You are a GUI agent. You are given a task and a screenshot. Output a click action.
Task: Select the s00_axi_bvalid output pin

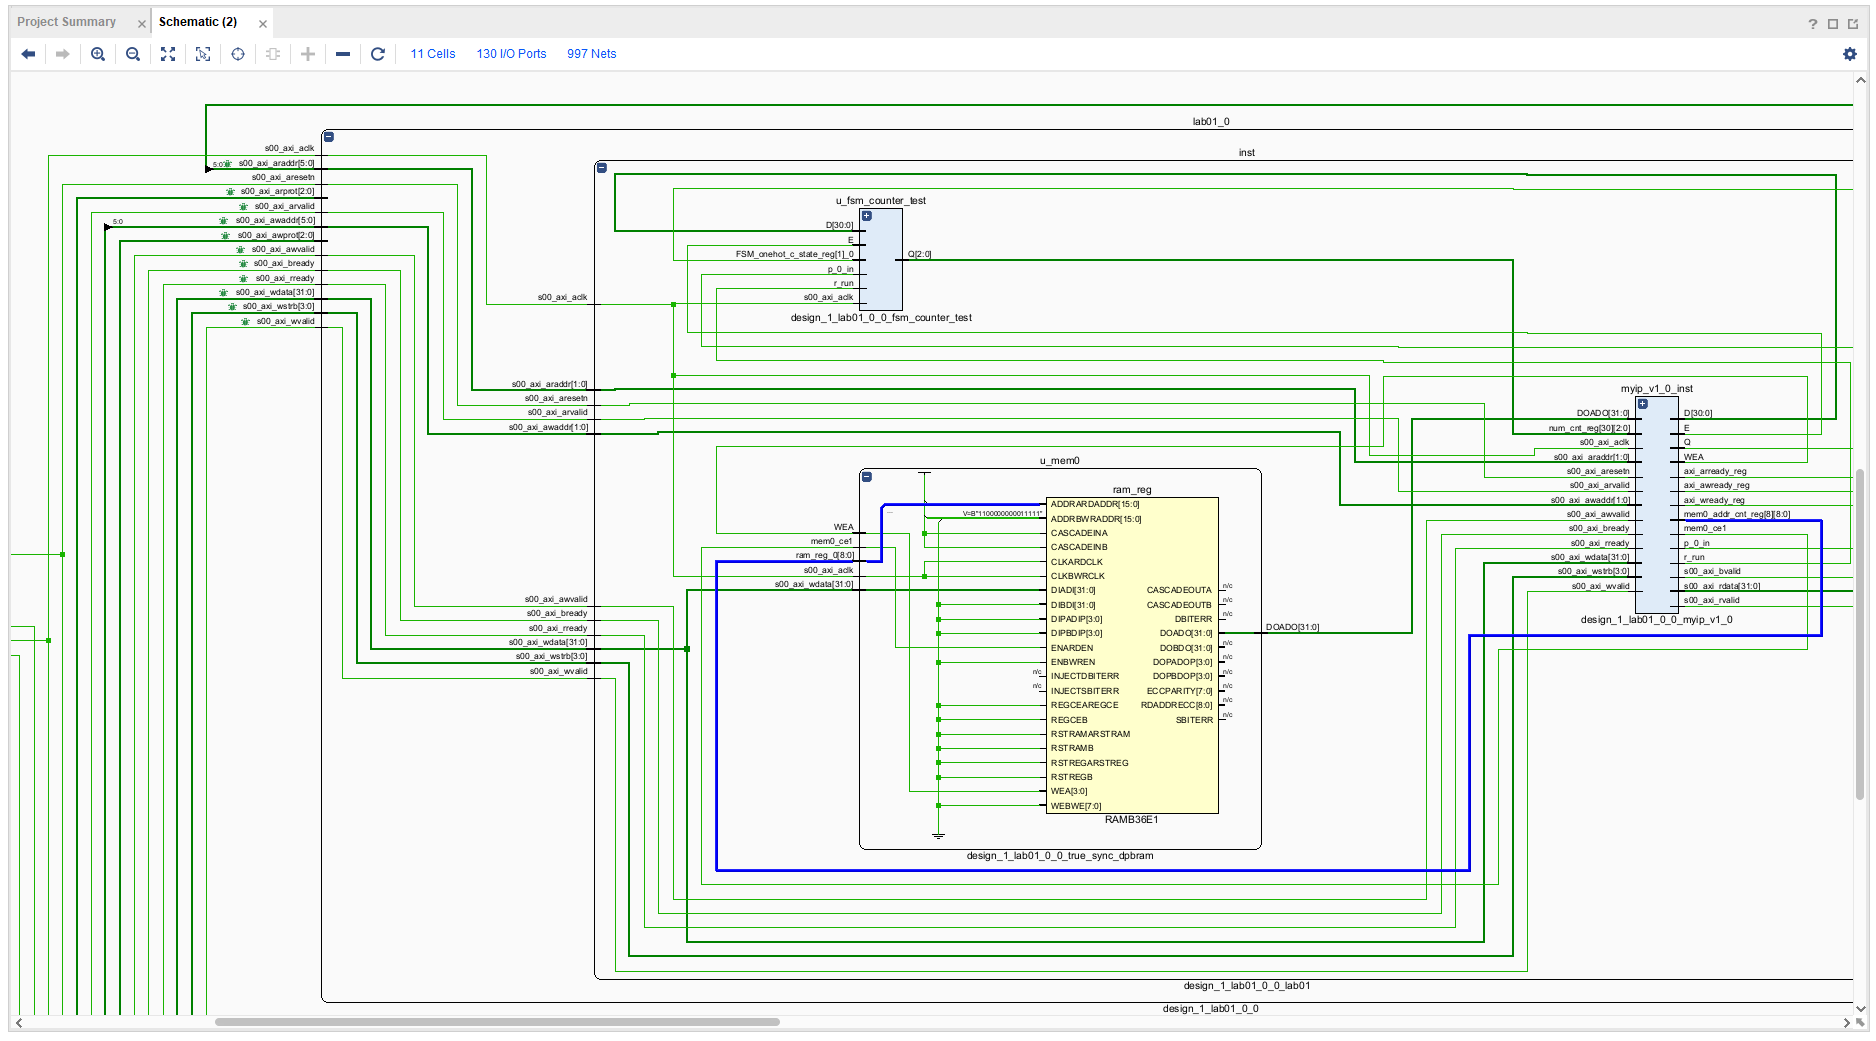[1712, 571]
